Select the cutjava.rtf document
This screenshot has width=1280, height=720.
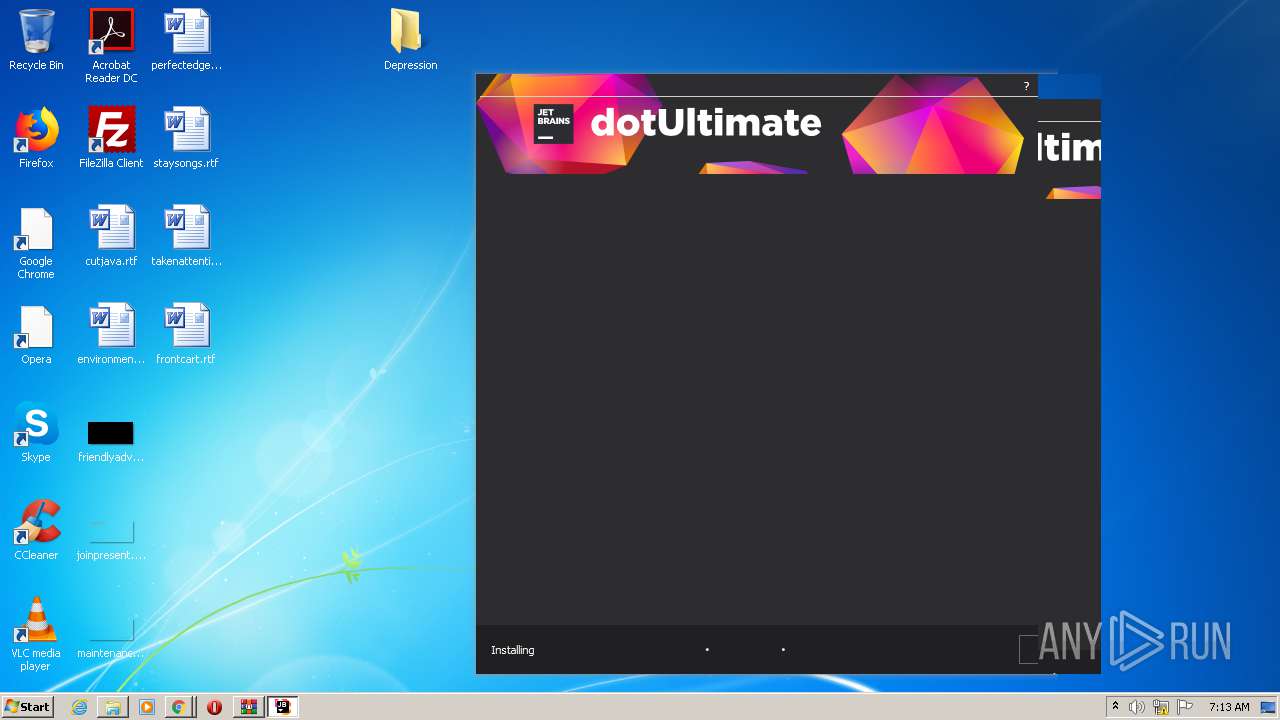(x=111, y=237)
